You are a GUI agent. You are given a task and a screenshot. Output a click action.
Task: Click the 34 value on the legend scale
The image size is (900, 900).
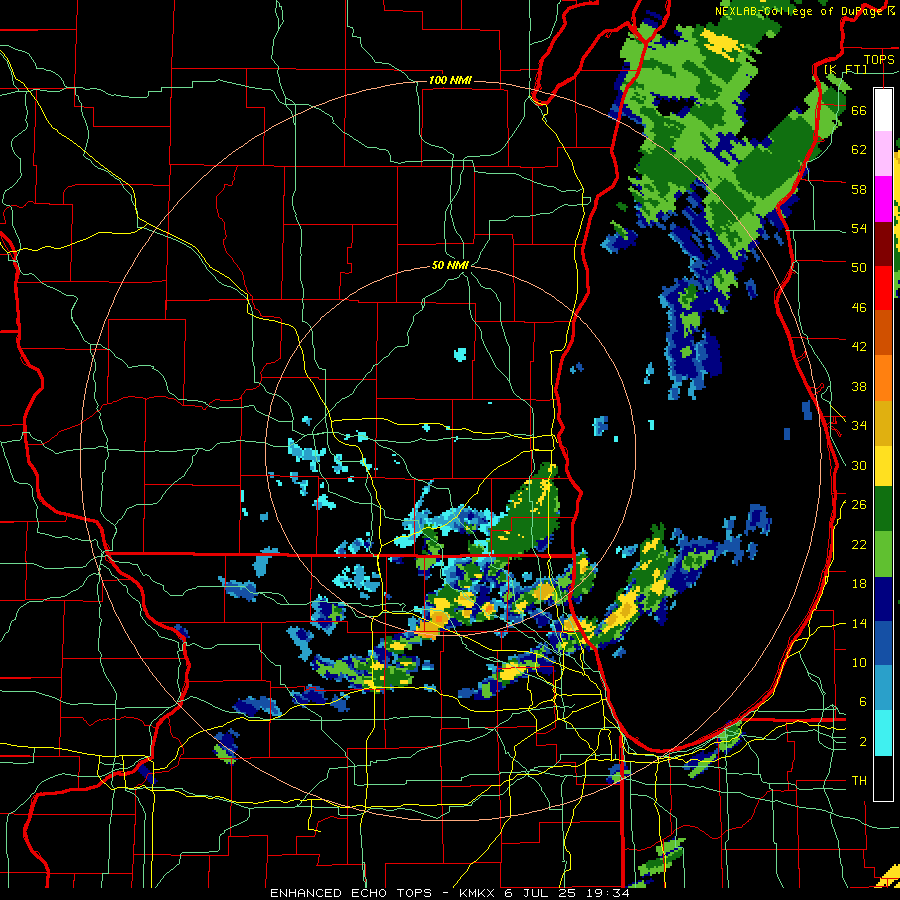(859, 426)
